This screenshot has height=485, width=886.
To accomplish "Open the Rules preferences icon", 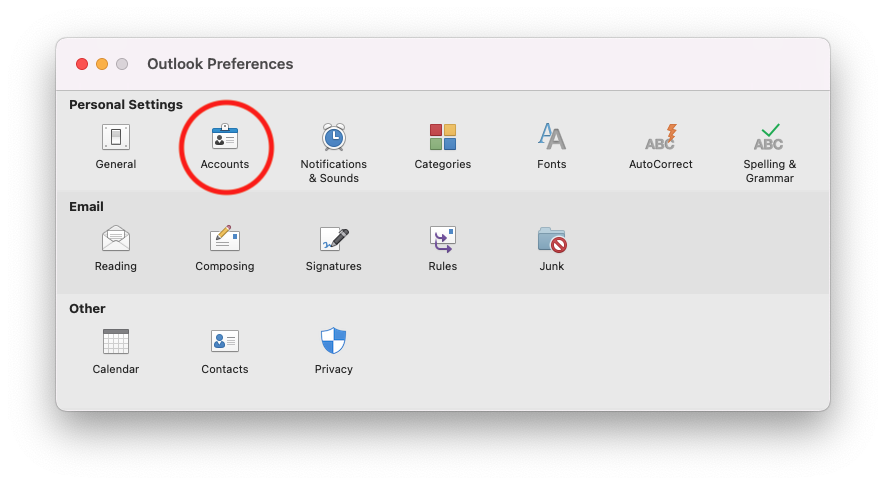I will coord(442,239).
